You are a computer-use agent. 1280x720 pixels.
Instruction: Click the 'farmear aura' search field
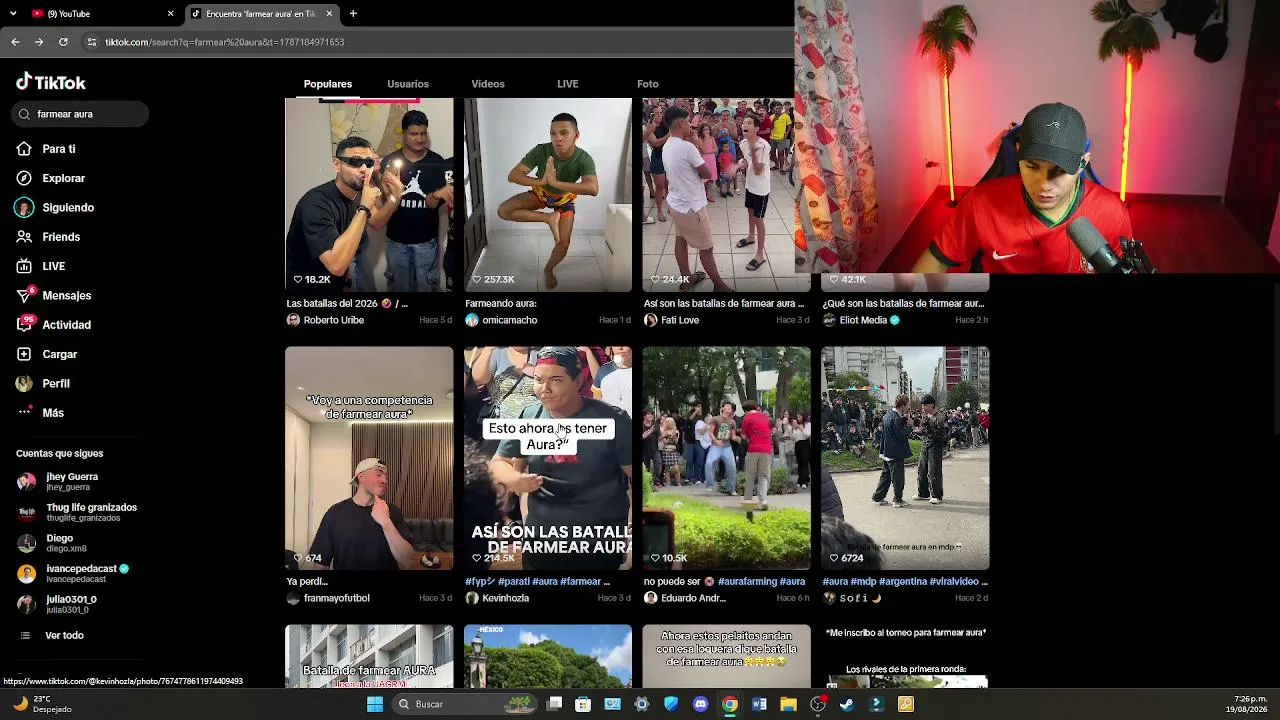(x=81, y=114)
